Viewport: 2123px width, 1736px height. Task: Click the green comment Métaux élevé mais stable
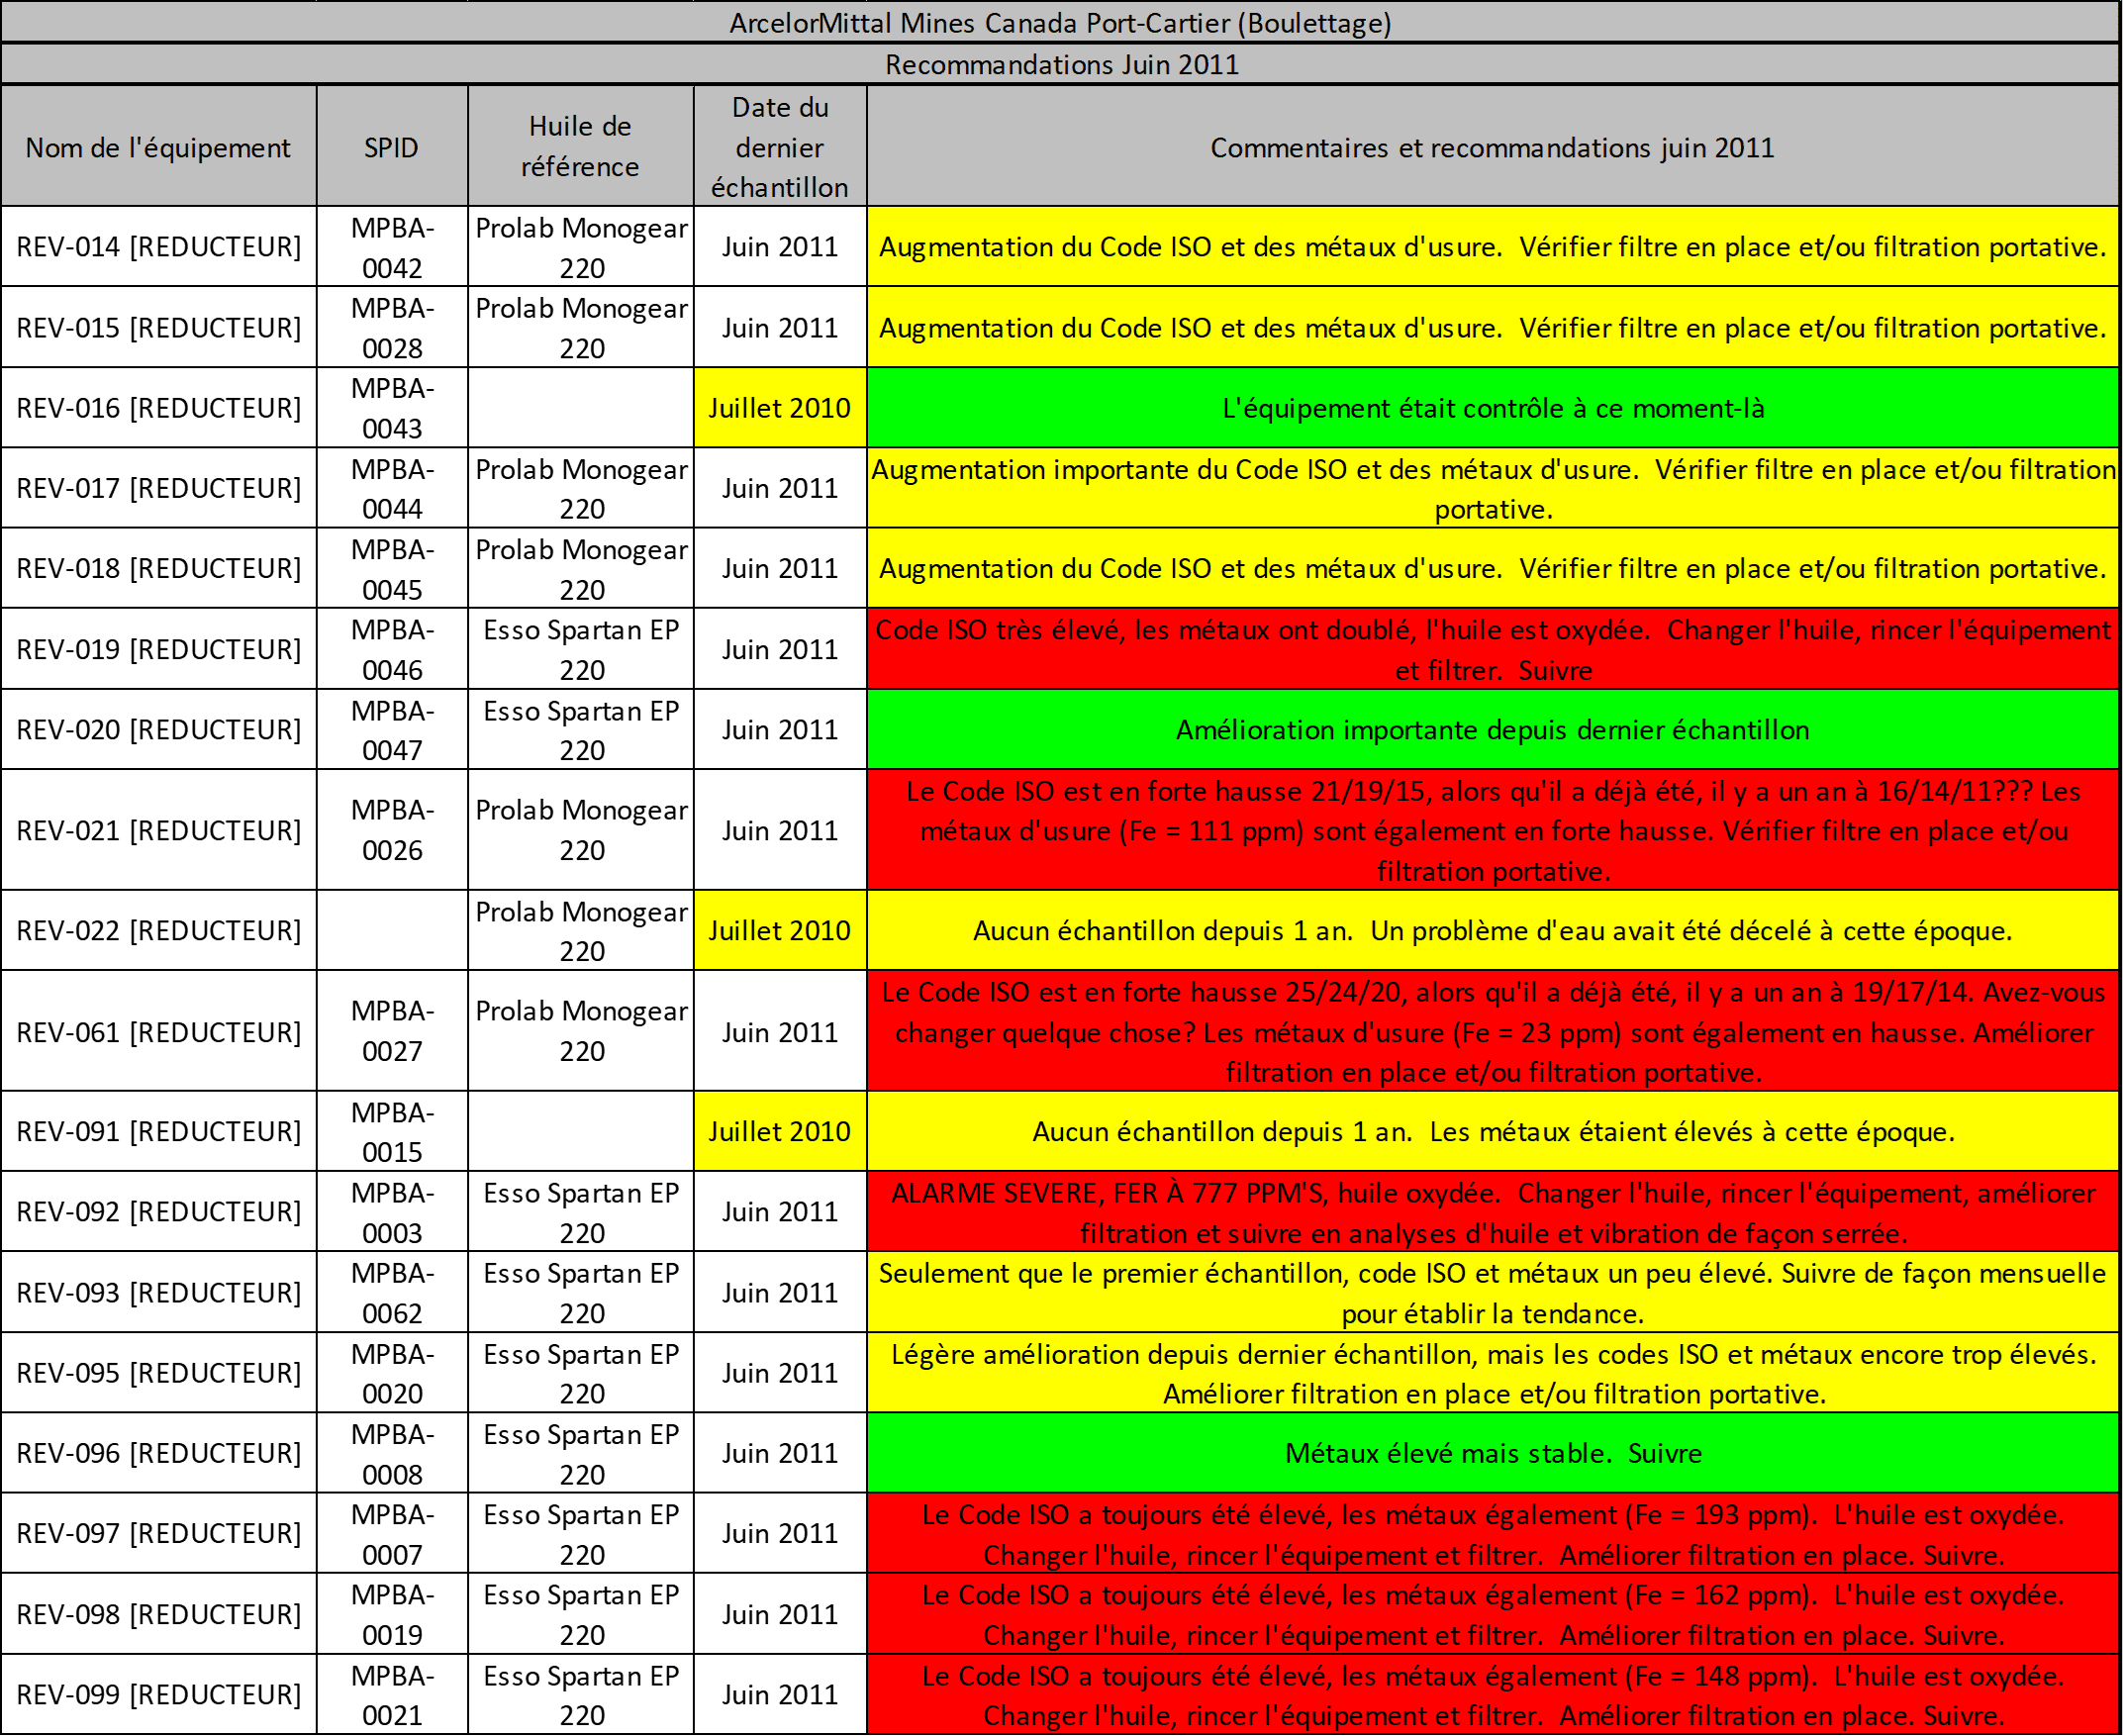coord(1493,1453)
